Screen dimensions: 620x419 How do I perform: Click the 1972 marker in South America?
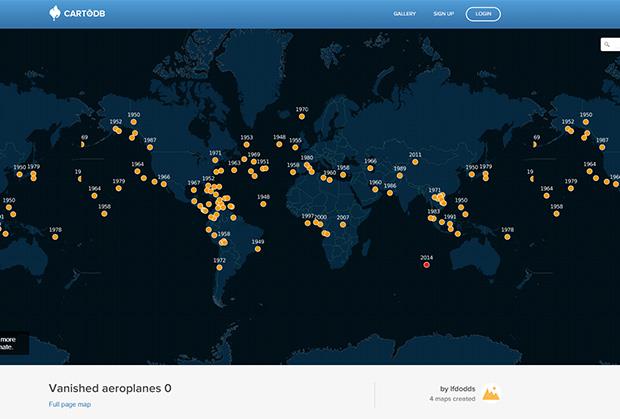219,269
